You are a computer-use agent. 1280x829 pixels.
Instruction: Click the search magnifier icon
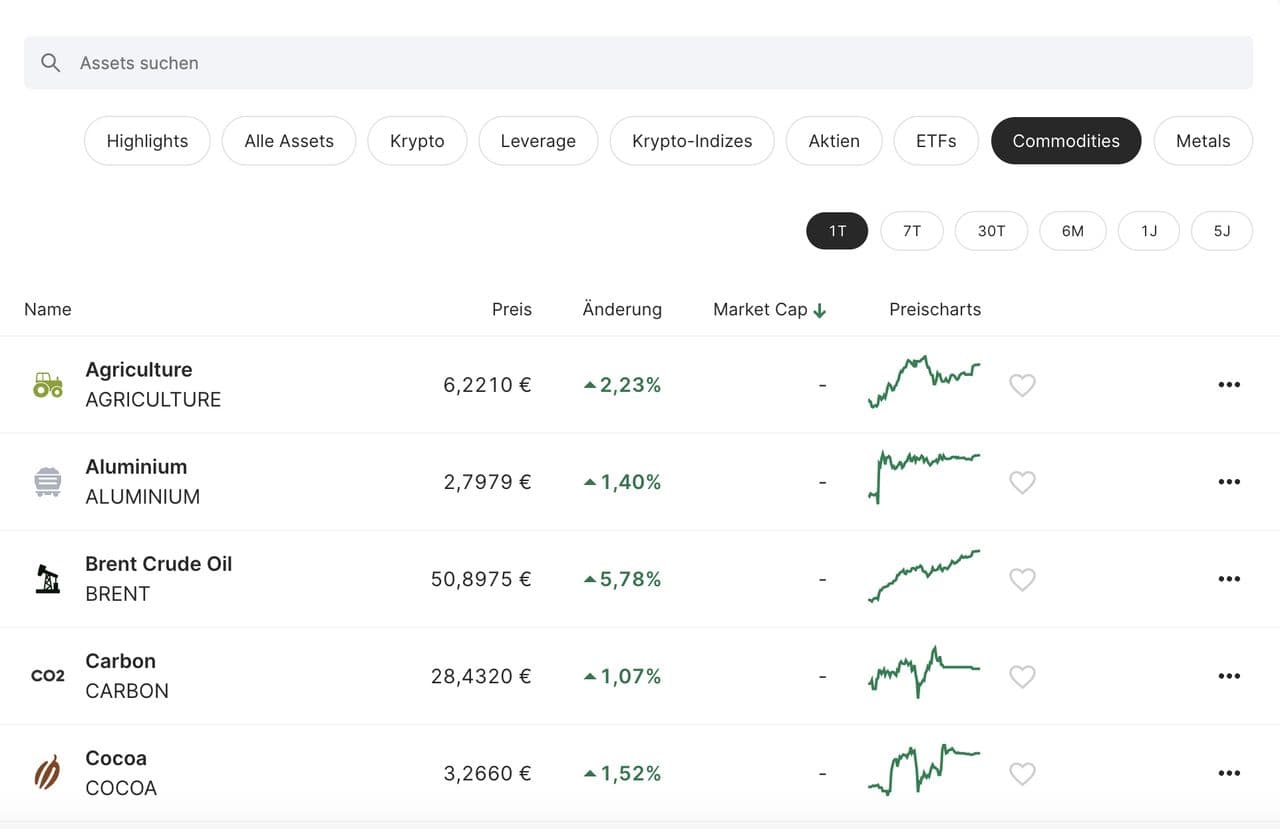(51, 63)
